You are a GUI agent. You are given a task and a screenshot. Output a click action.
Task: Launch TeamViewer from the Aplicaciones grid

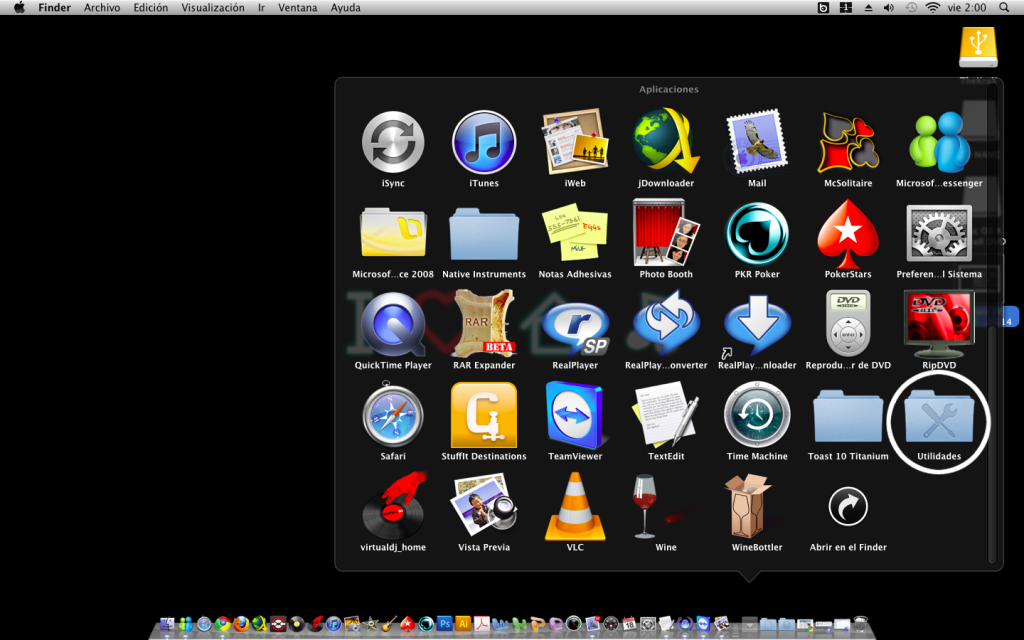[x=575, y=415]
